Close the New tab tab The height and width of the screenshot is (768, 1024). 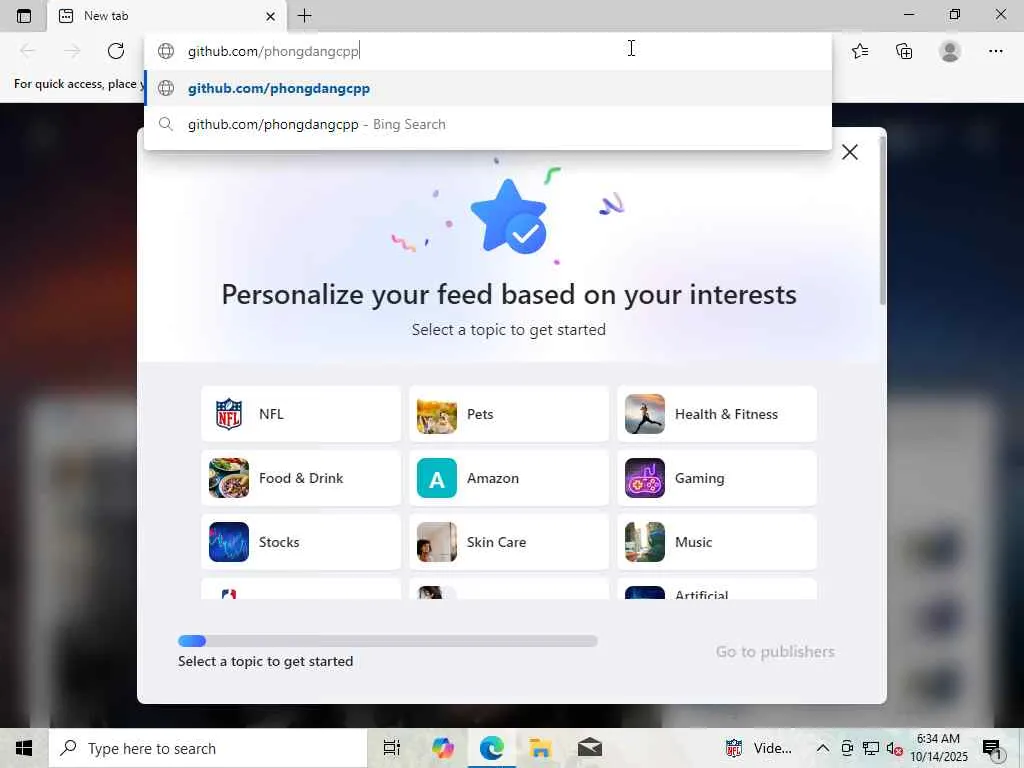pos(270,16)
